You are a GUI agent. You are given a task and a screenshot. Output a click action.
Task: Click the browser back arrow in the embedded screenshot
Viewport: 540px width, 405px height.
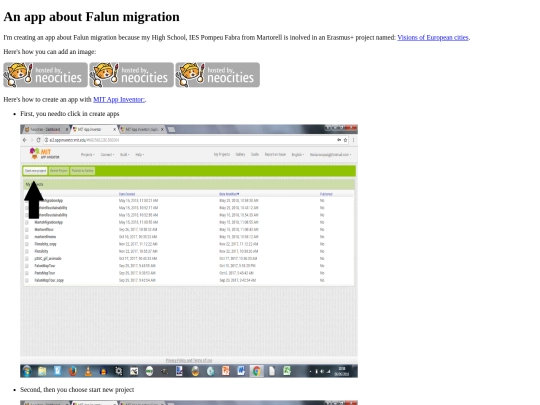tap(24, 140)
